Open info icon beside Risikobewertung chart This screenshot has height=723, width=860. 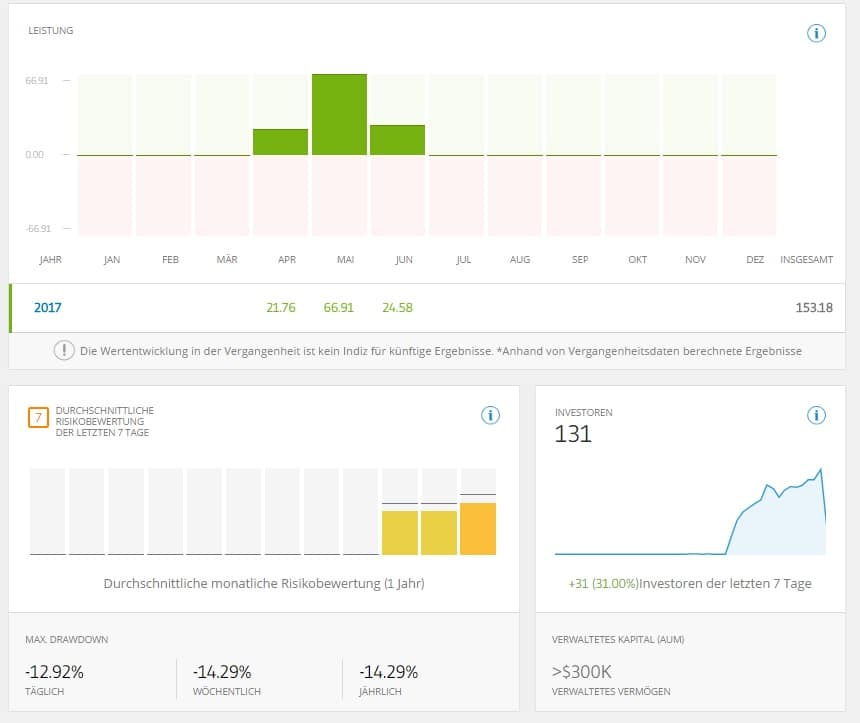point(490,415)
